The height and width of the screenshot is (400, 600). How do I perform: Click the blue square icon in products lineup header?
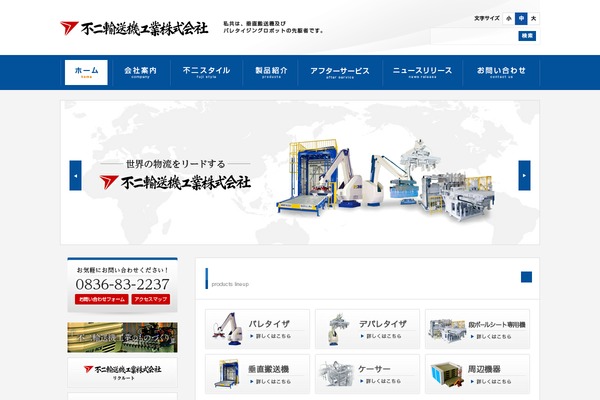coord(527,277)
